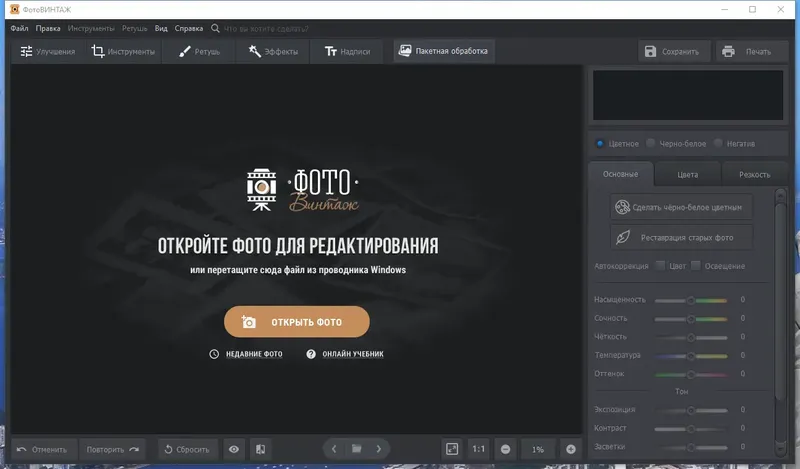Go to next photo arrow
This screenshot has height=469, width=800.
(379, 449)
